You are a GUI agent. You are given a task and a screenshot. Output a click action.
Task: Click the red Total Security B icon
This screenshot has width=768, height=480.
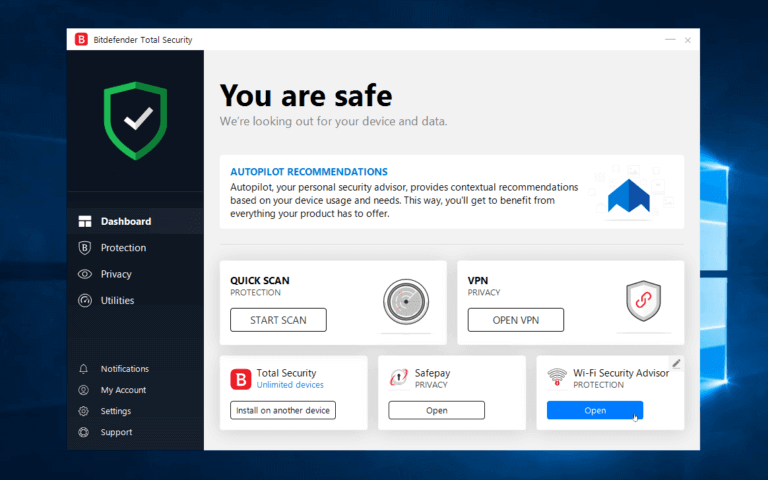coord(241,378)
